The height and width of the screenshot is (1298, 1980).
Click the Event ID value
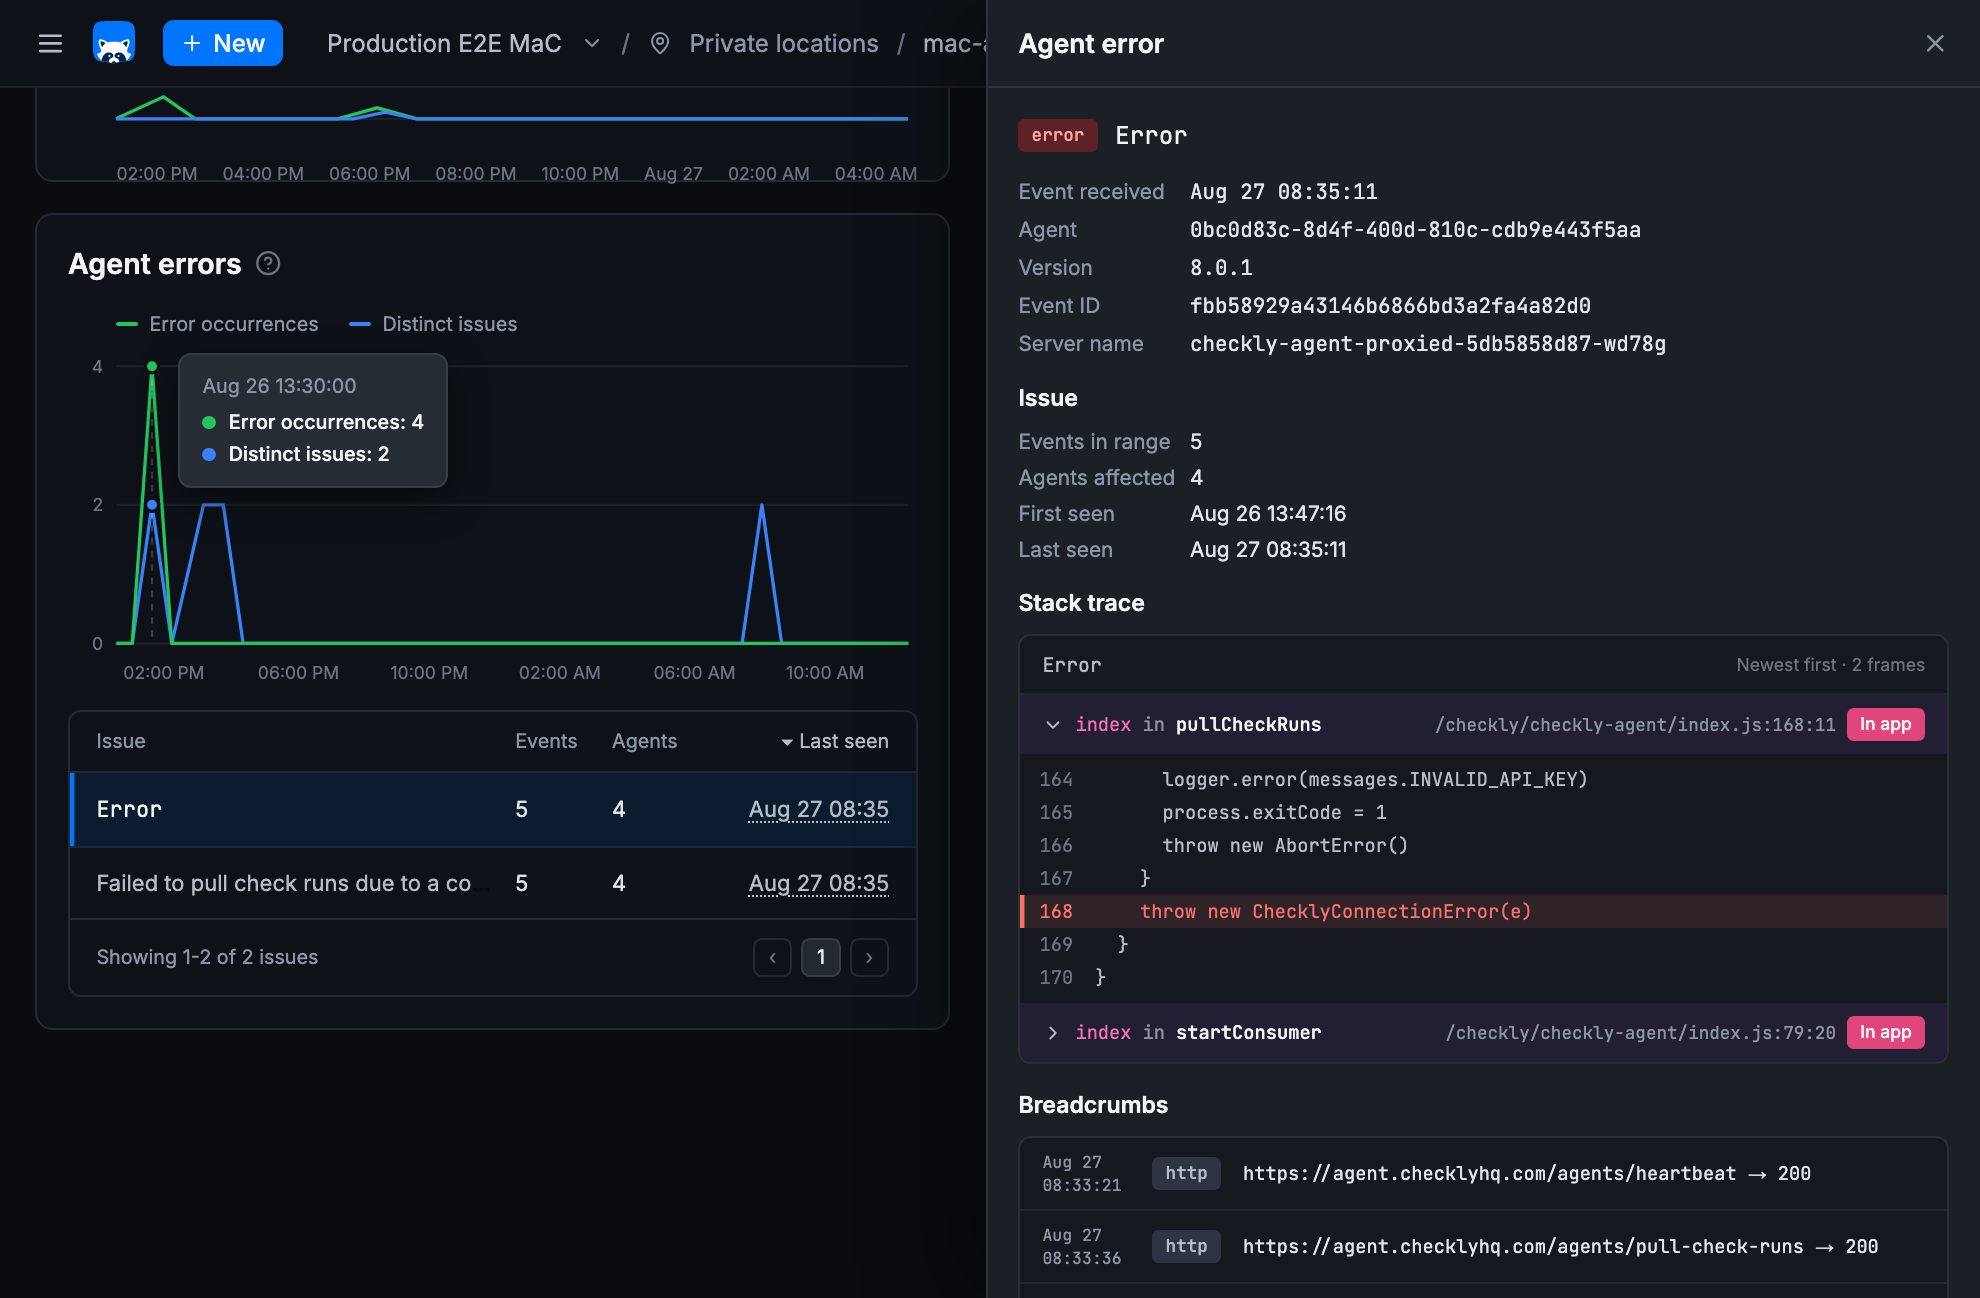[1390, 306]
